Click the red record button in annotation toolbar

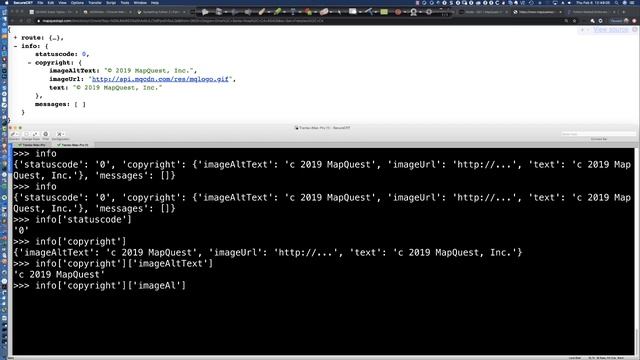tap(398, 12)
